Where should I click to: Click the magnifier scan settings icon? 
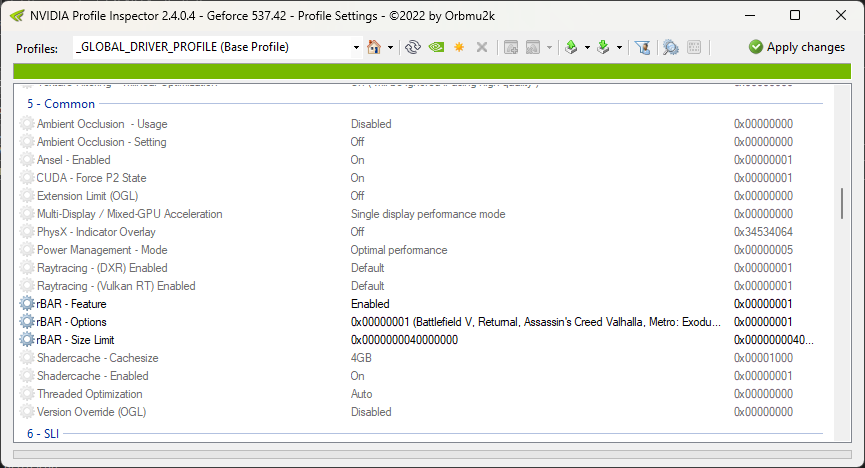coord(671,47)
